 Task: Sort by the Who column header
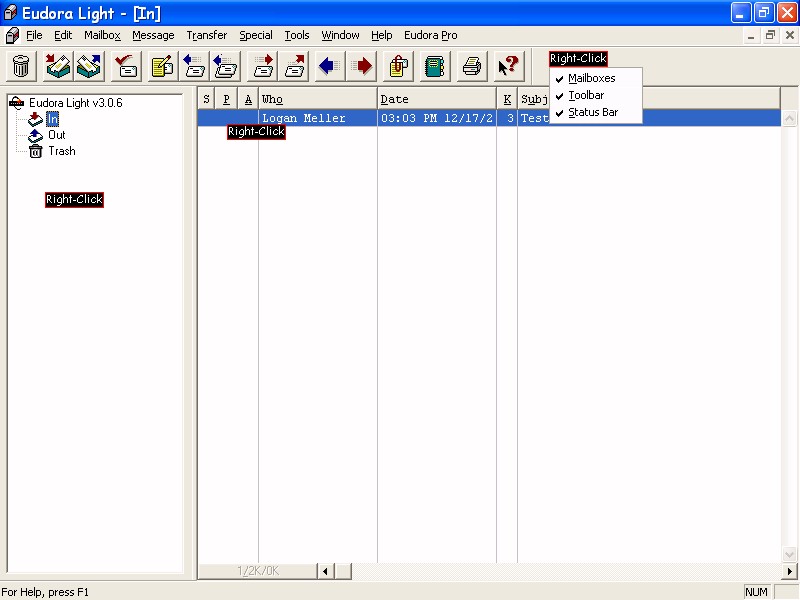318,98
